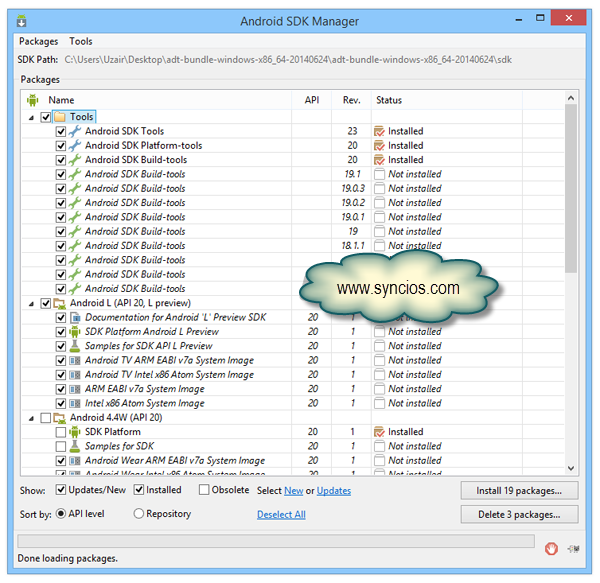Uncheck the Tools group checkbox
Image resolution: width=600 pixels, height=583 pixels.
pyautogui.click(x=46, y=117)
